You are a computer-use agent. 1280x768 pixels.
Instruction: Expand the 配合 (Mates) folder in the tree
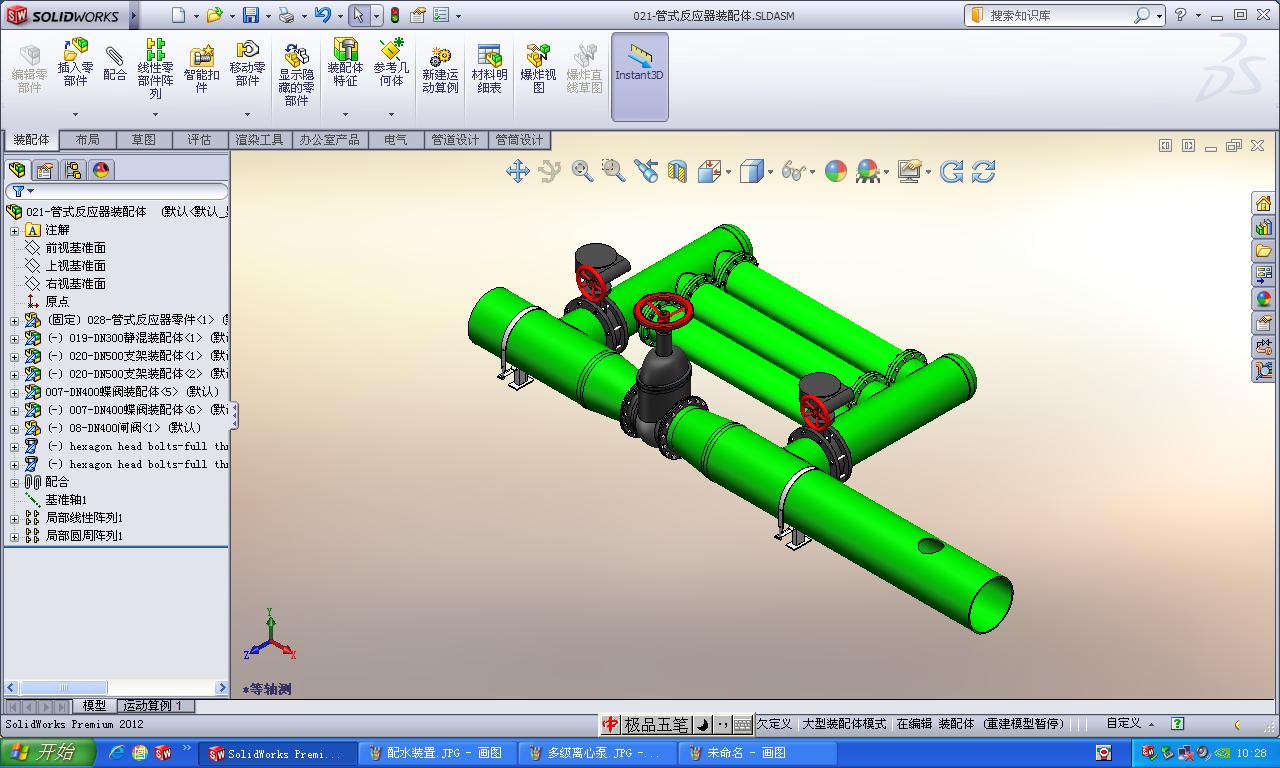coord(15,482)
